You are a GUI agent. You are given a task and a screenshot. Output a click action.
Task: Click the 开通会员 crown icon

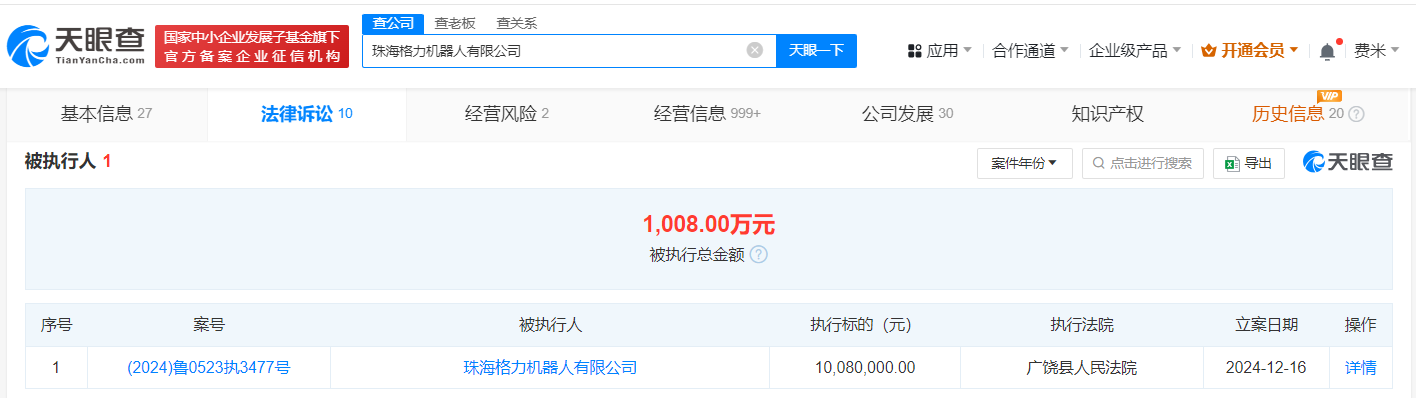(x=1208, y=50)
